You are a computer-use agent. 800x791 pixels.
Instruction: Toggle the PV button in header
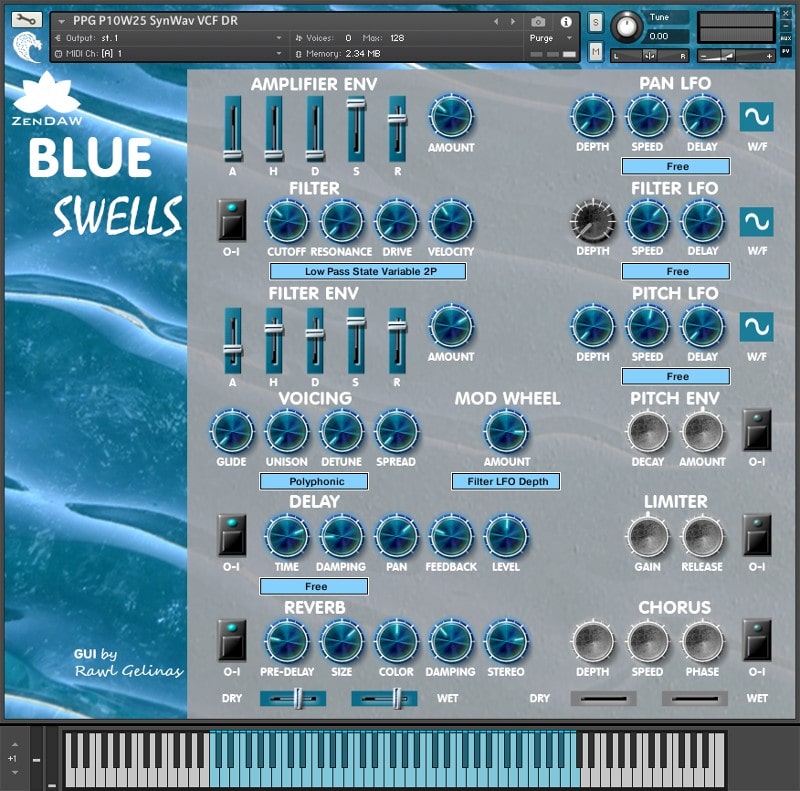pyautogui.click(x=786, y=51)
